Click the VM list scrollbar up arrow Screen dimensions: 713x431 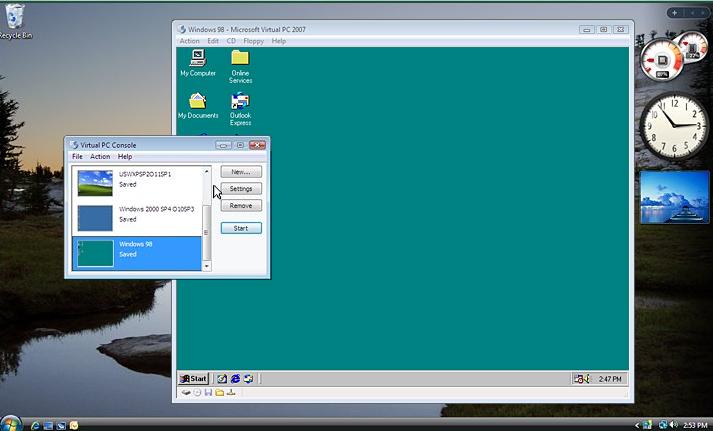pyautogui.click(x=206, y=171)
